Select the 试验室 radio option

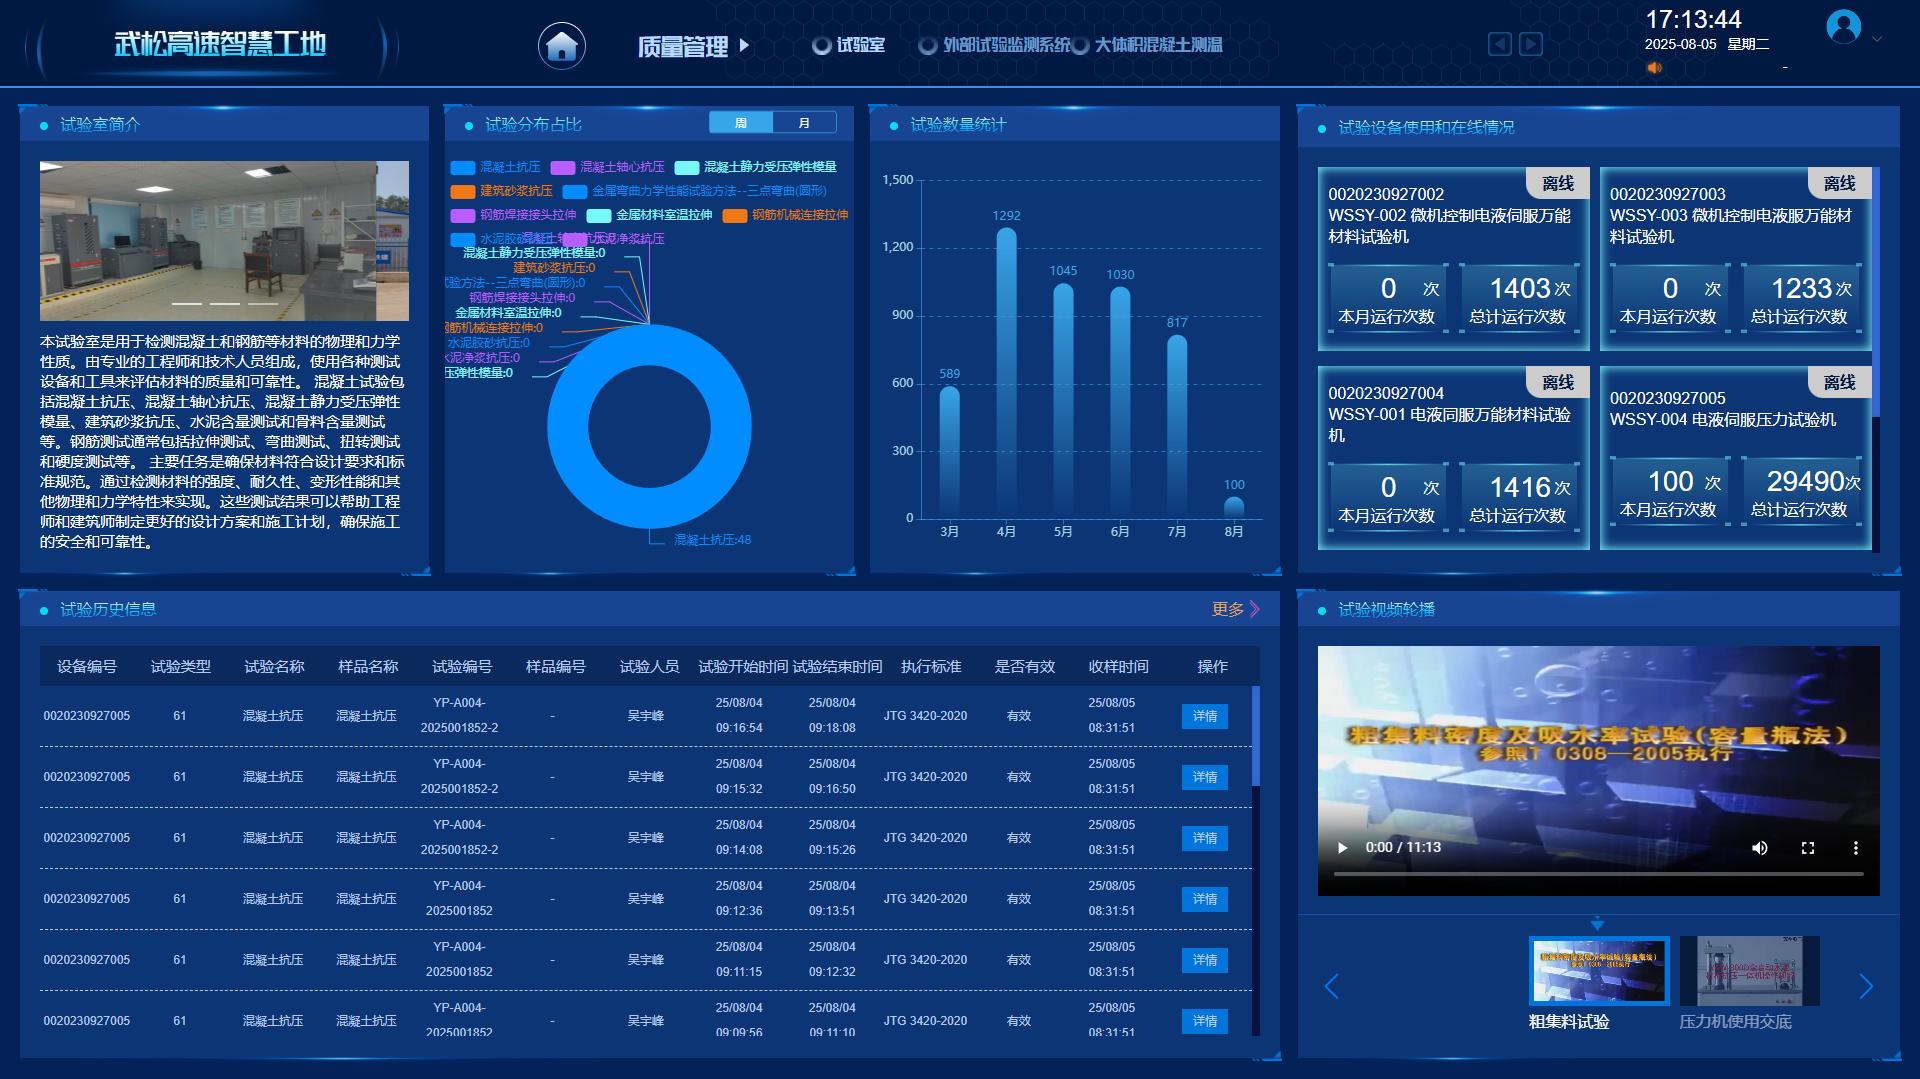pyautogui.click(x=822, y=46)
